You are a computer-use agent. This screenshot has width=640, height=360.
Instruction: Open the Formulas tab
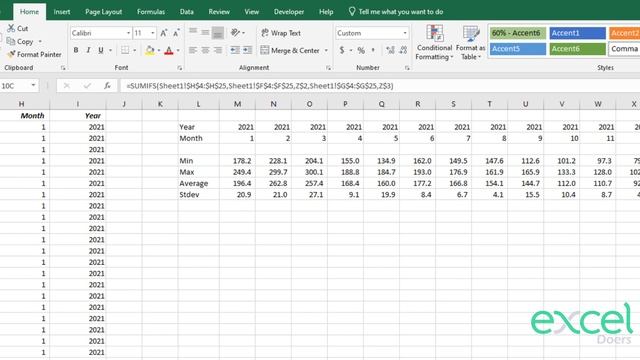click(x=151, y=12)
